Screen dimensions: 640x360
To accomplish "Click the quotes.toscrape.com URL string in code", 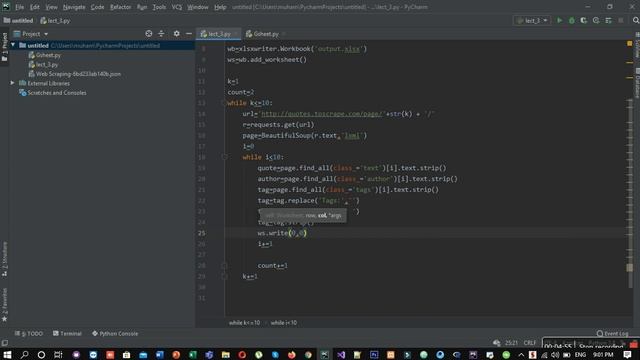I will (x=322, y=114).
